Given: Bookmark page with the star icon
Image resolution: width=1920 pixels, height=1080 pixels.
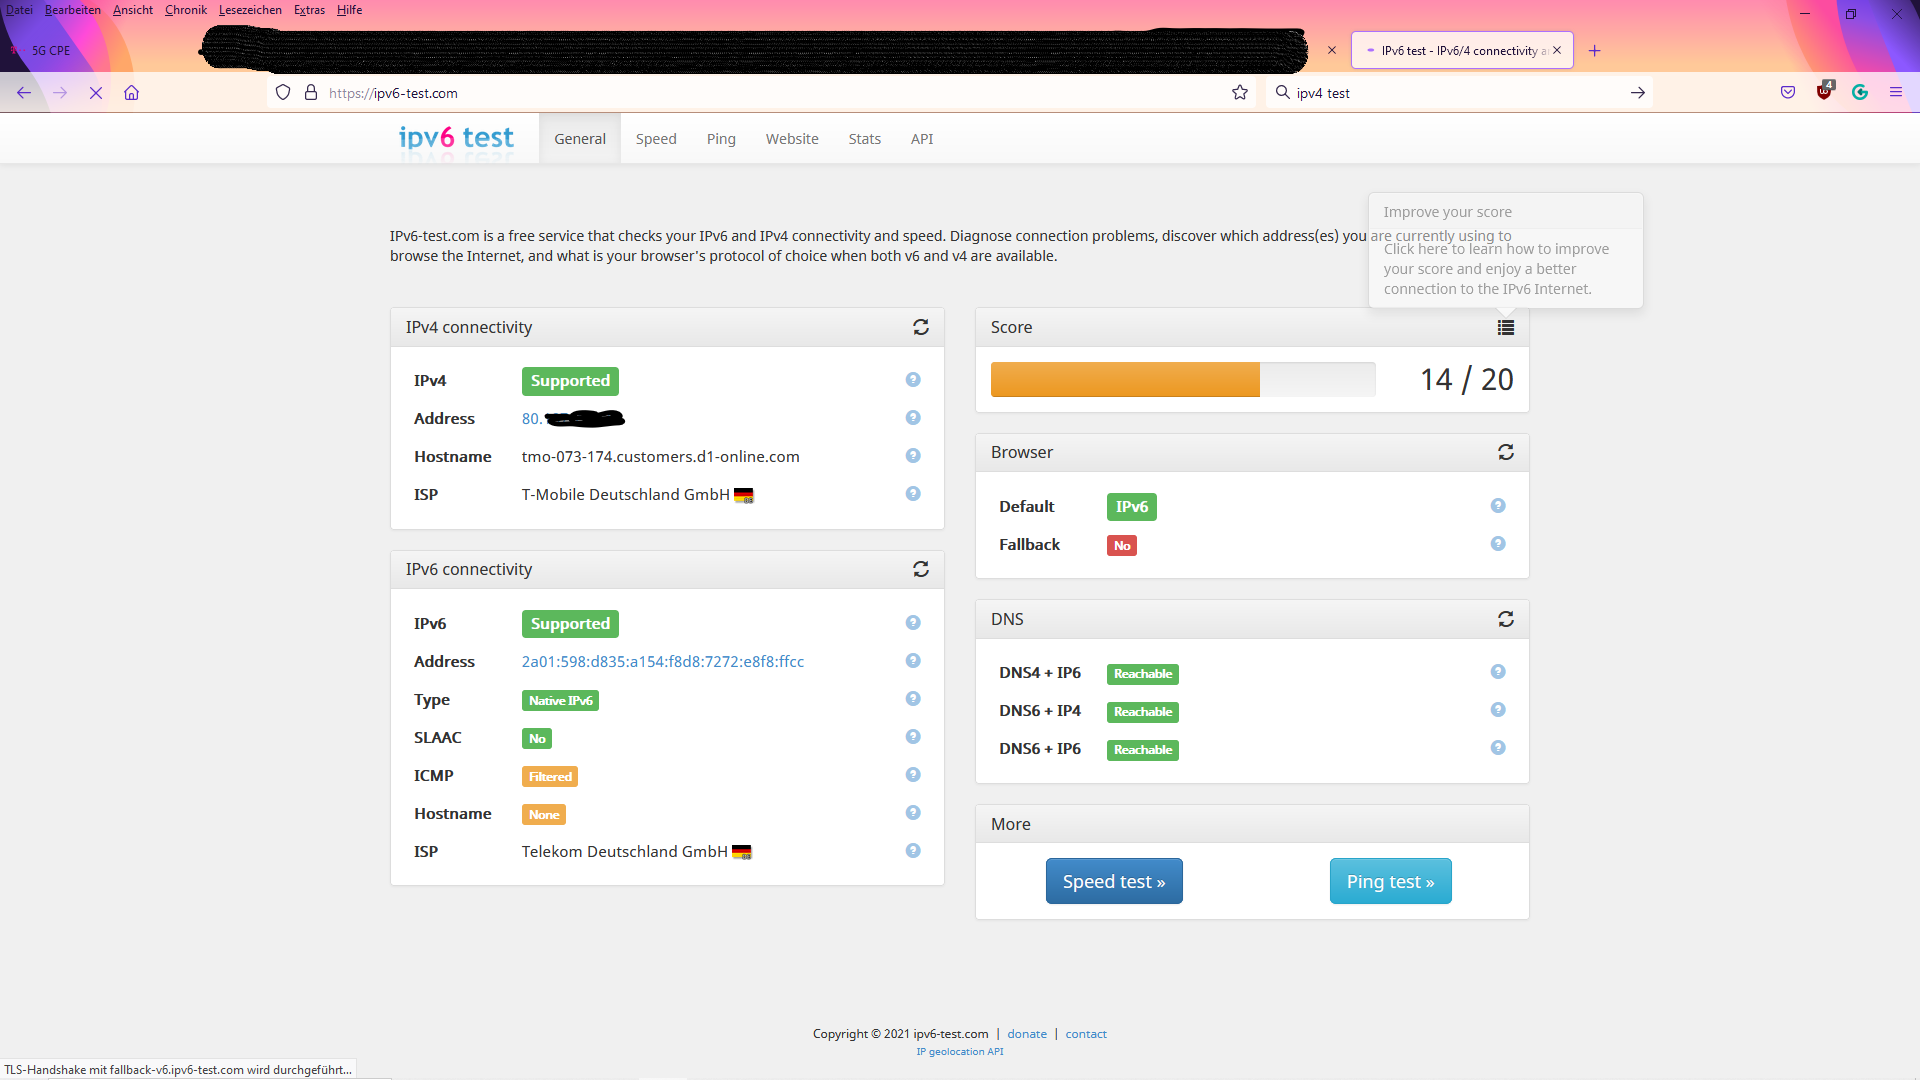Looking at the screenshot, I should (x=1239, y=93).
